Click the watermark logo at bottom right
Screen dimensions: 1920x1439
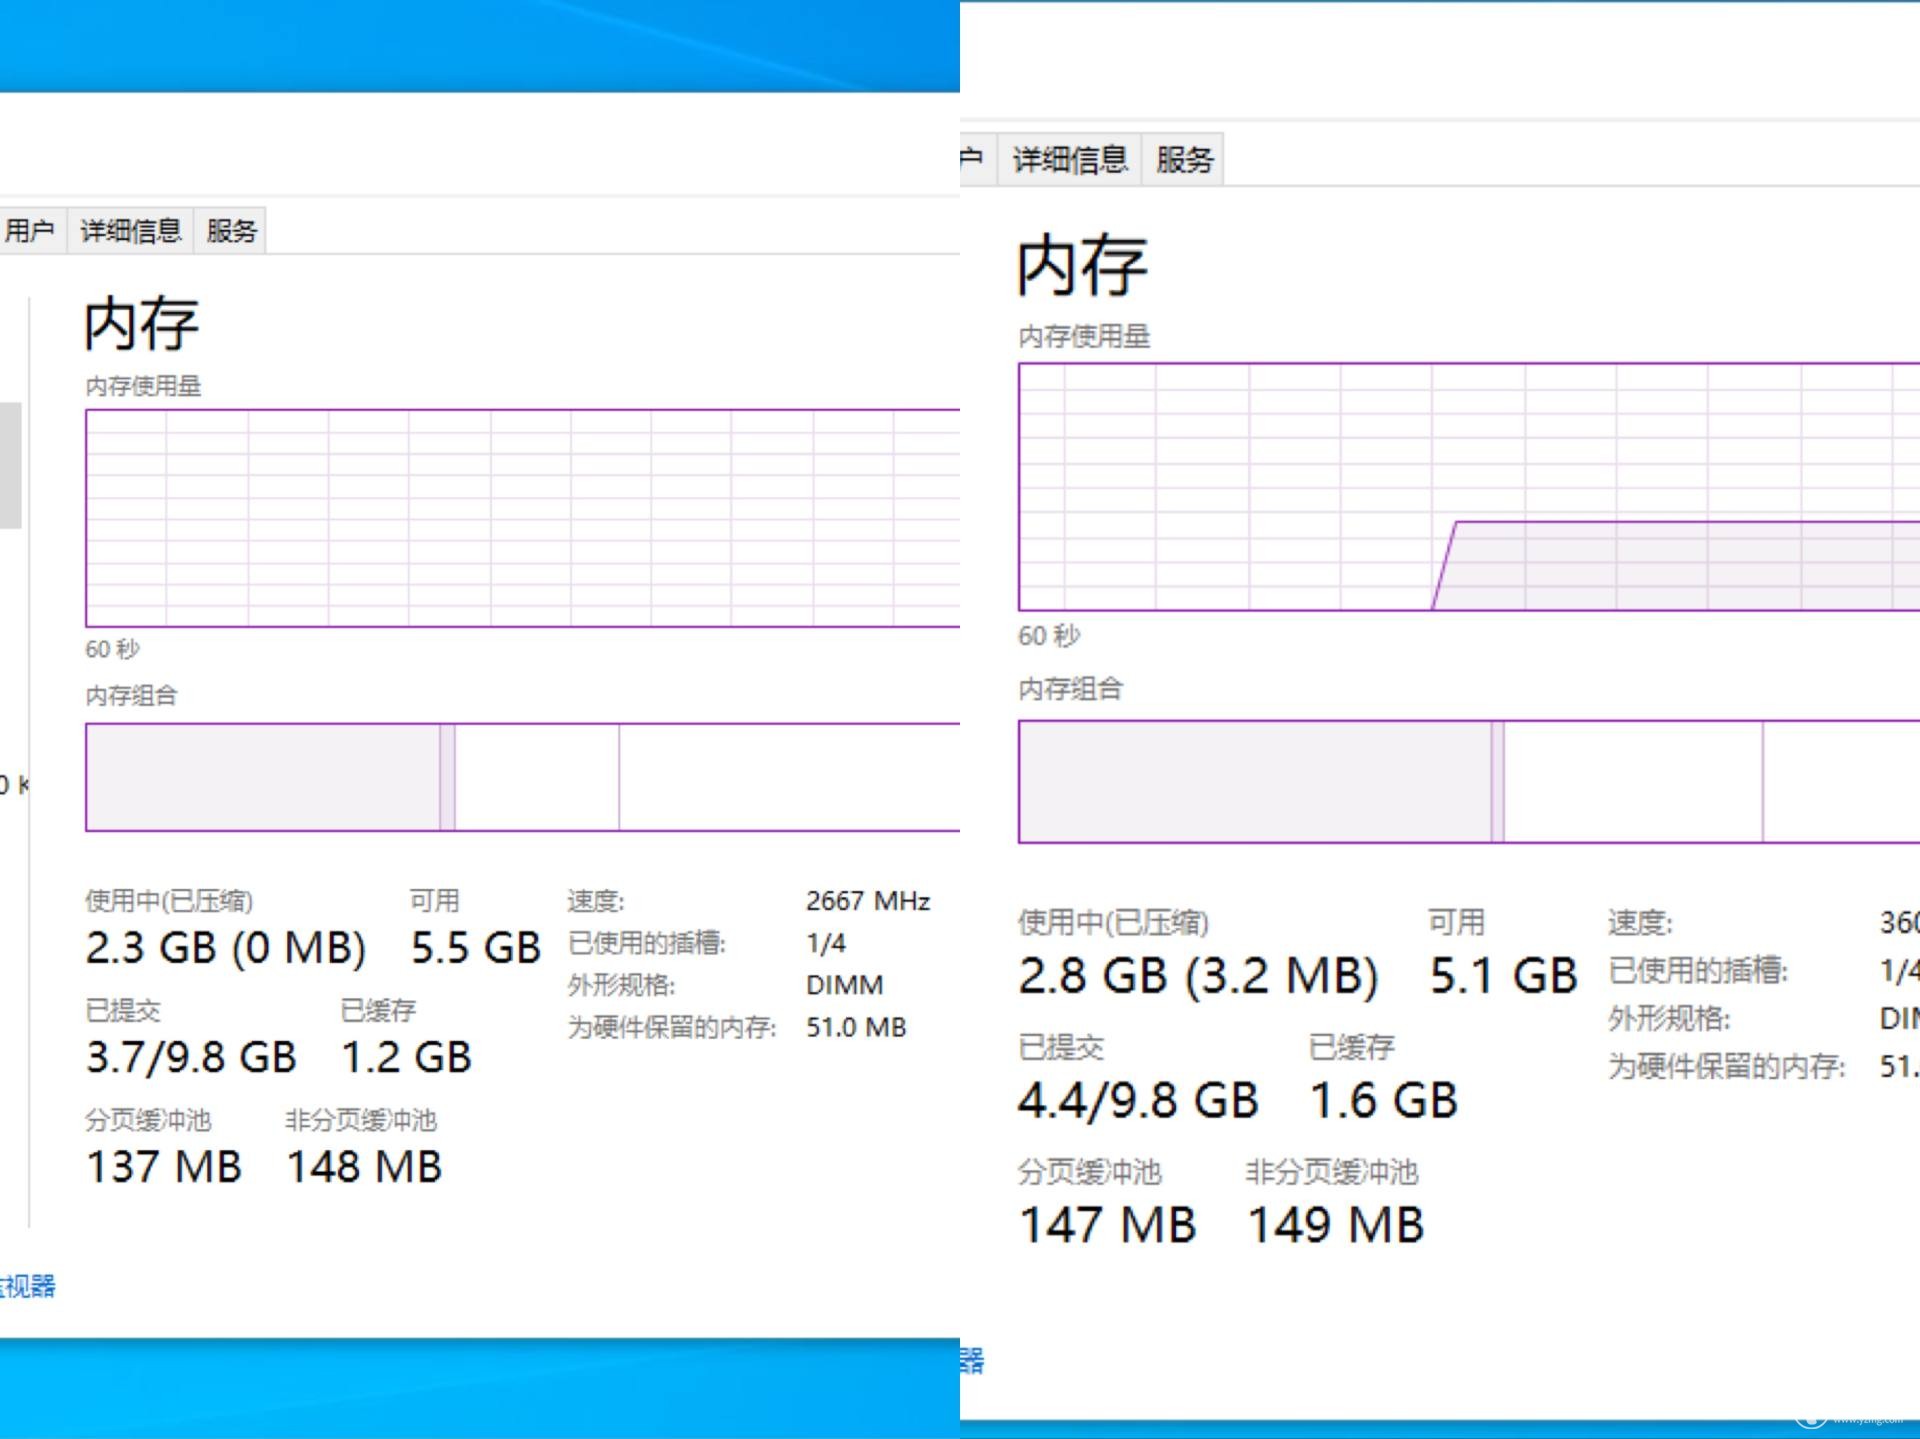(1811, 1420)
